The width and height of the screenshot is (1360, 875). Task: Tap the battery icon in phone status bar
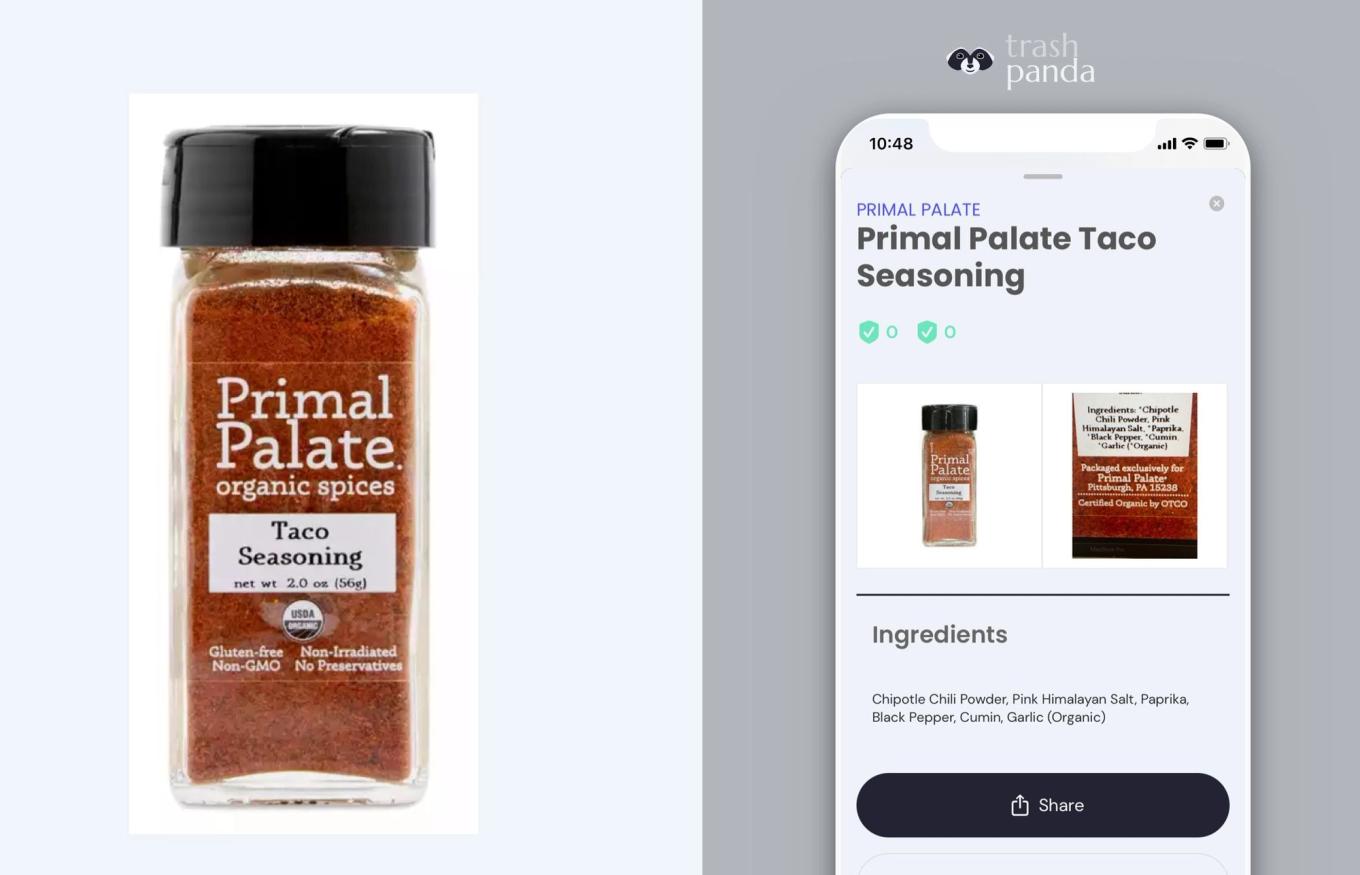click(x=1216, y=143)
